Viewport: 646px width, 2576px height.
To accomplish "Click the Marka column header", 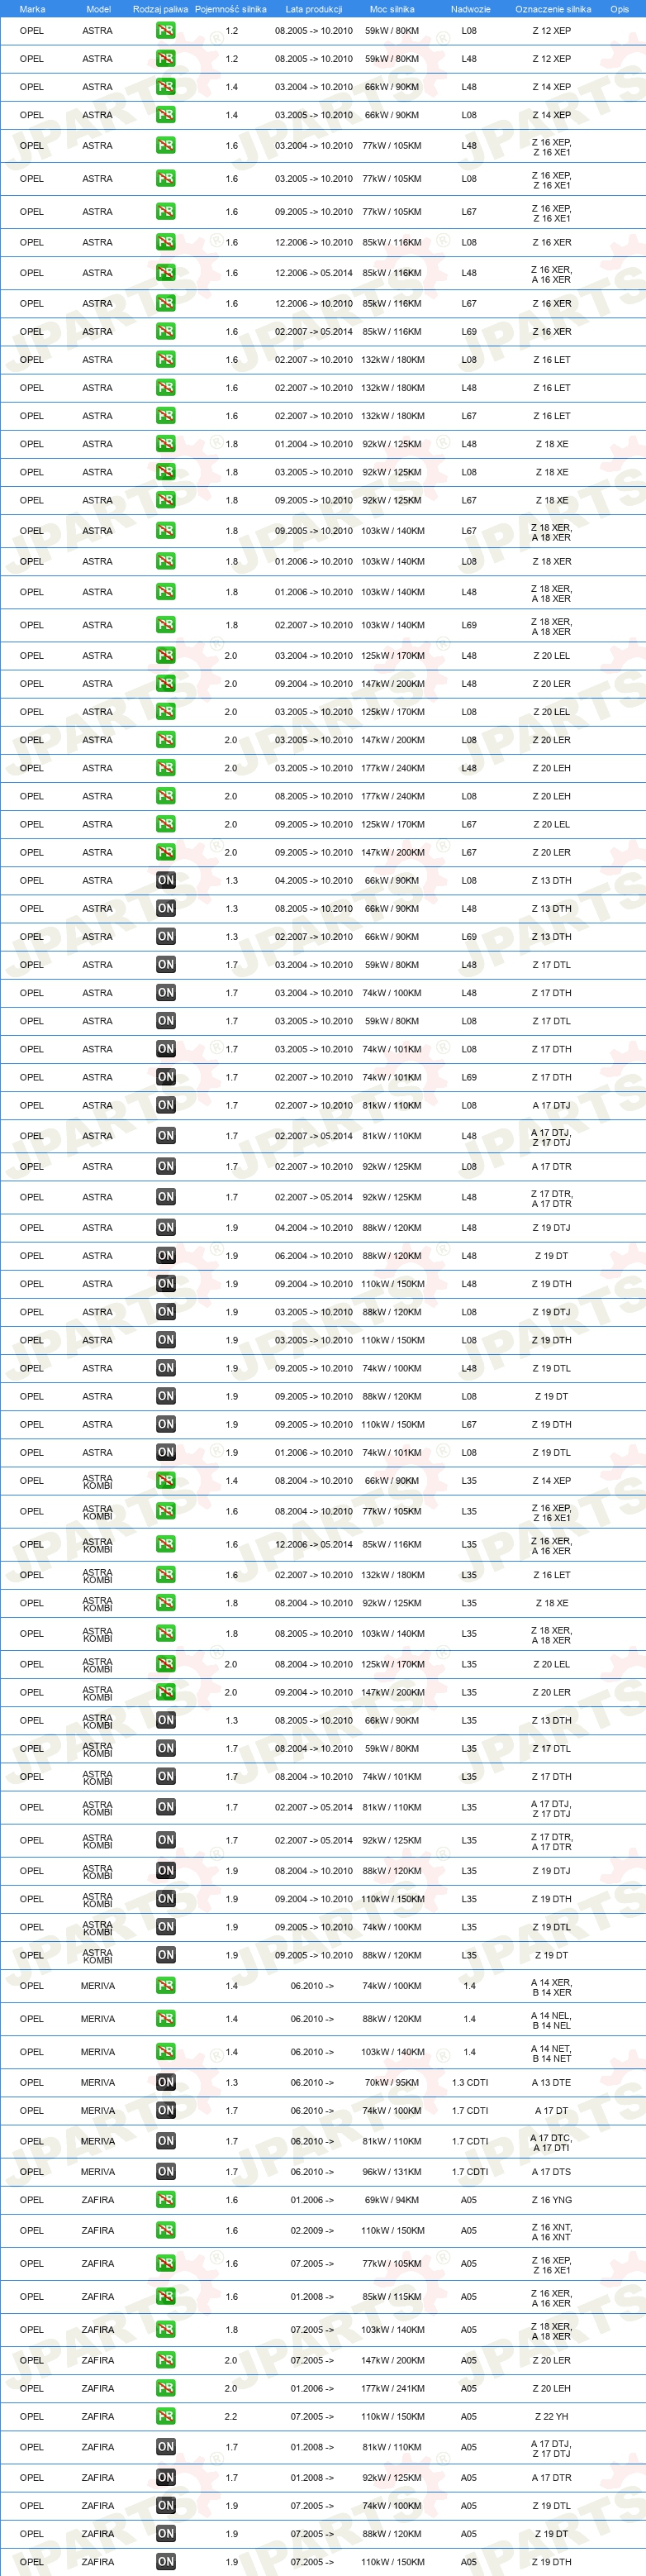I will 32,9.
